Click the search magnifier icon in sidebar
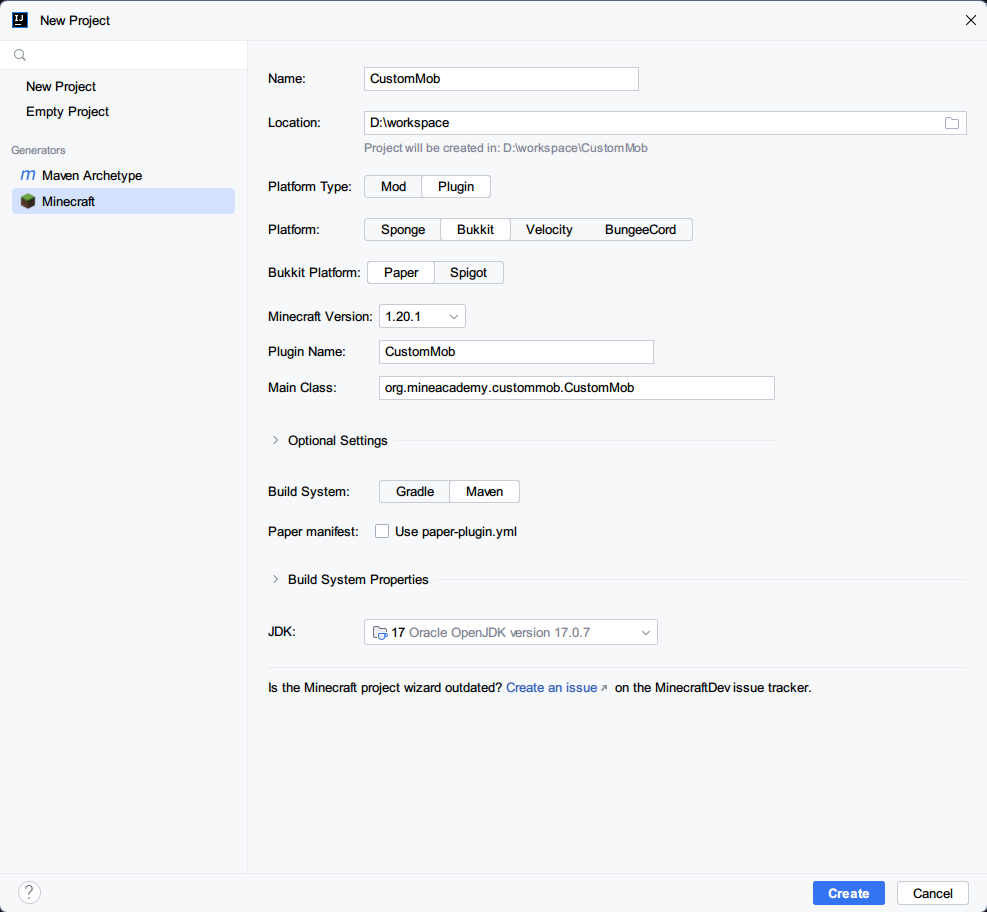 tap(20, 55)
